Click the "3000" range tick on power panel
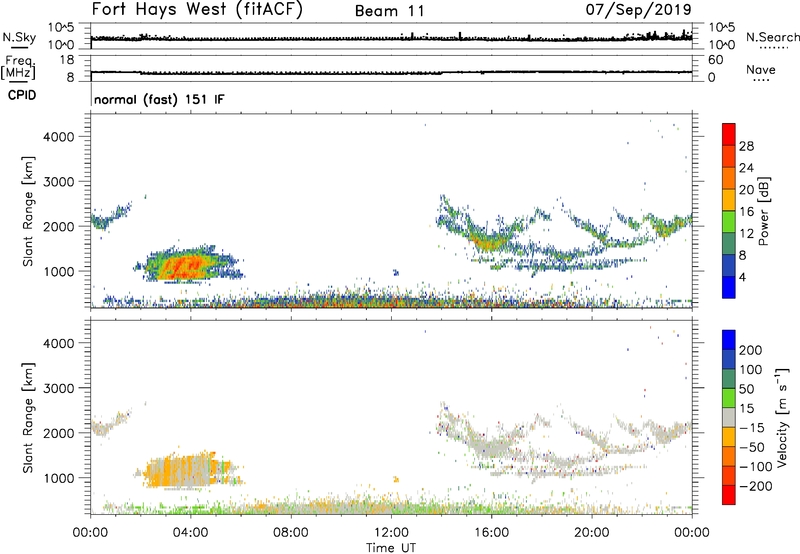This screenshot has width=800, height=554. click(x=58, y=182)
